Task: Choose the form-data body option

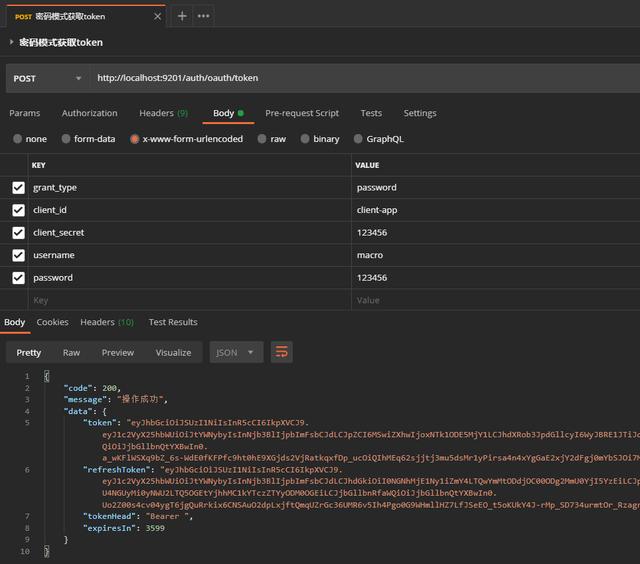Action: [x=66, y=139]
